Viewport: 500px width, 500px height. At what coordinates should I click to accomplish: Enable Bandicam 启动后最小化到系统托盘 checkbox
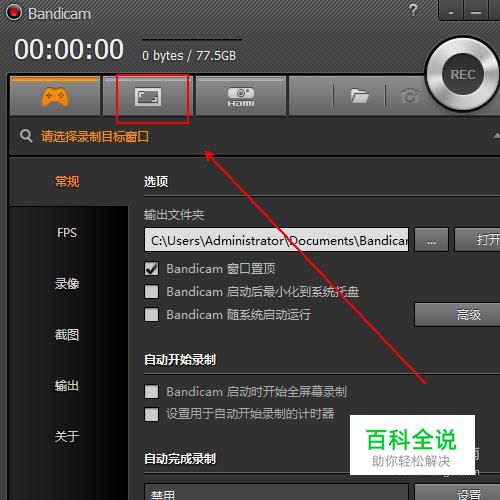[152, 292]
